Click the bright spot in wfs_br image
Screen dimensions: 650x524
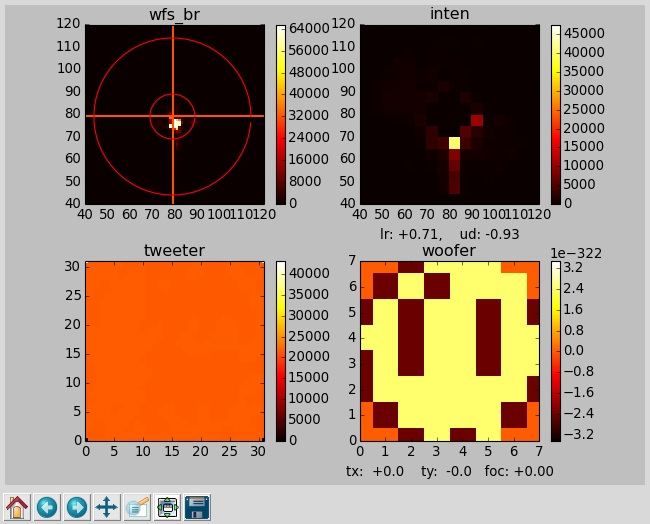tap(176, 124)
